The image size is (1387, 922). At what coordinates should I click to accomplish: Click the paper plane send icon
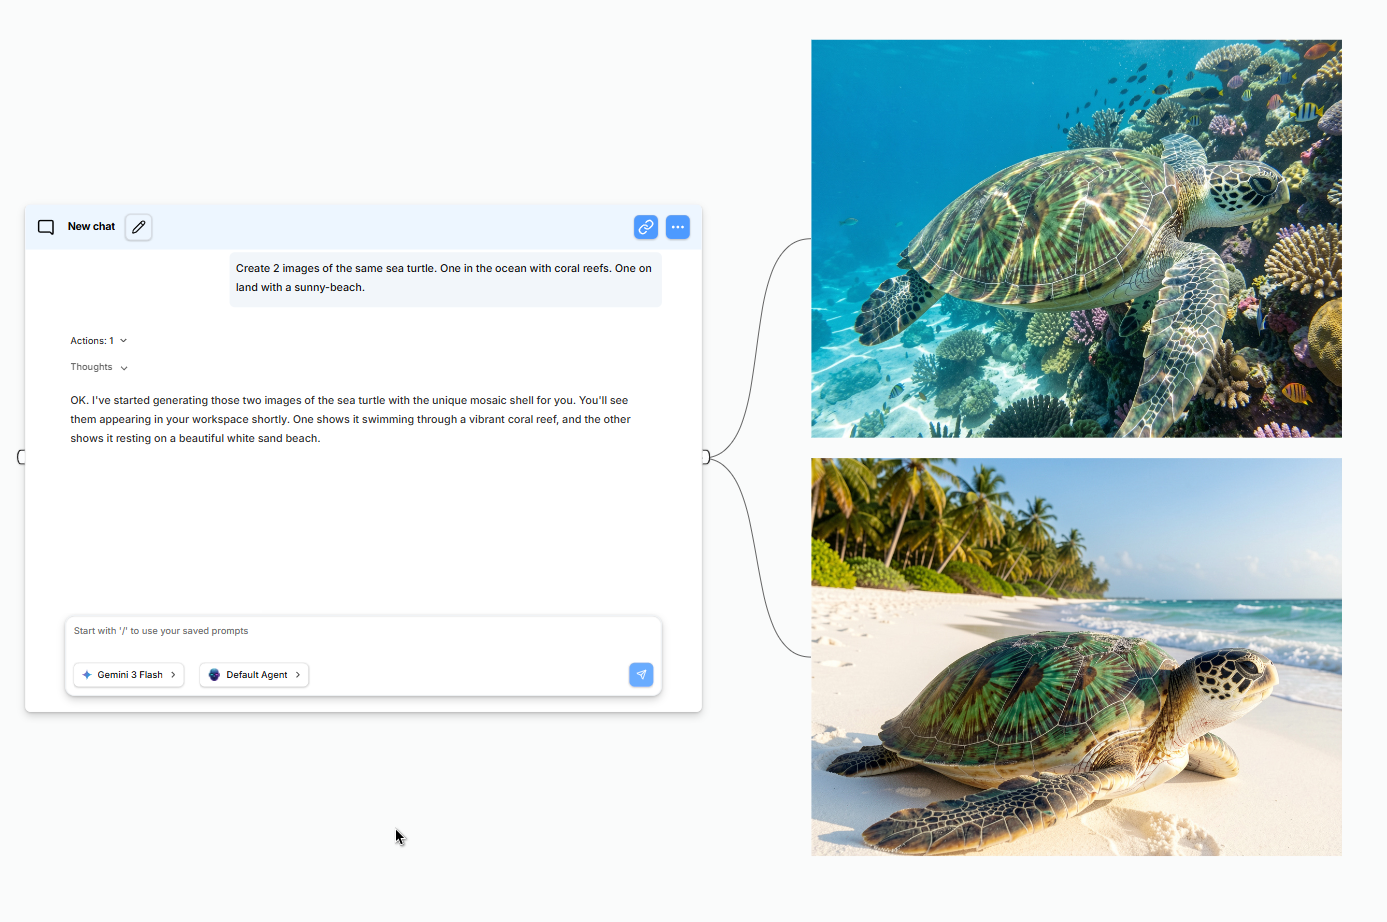(641, 675)
